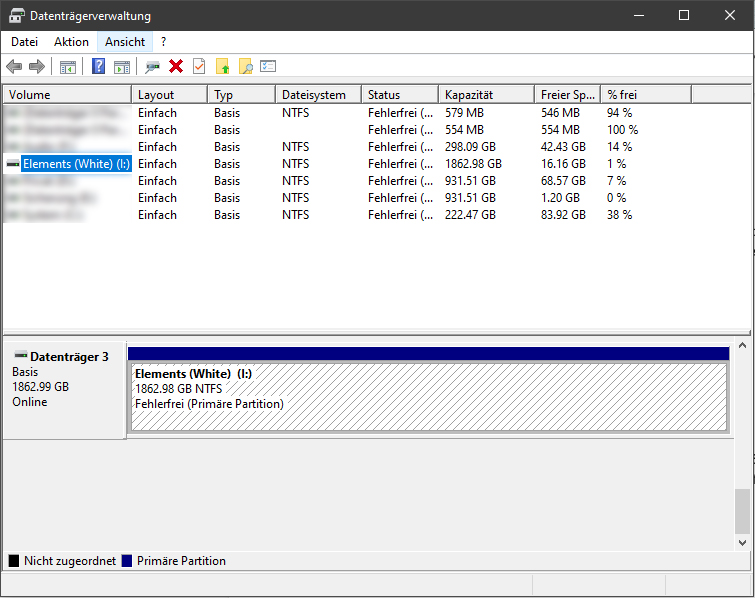Click the 42.43 GB free space cell
Screen dimensions: 755x598
tap(563, 147)
